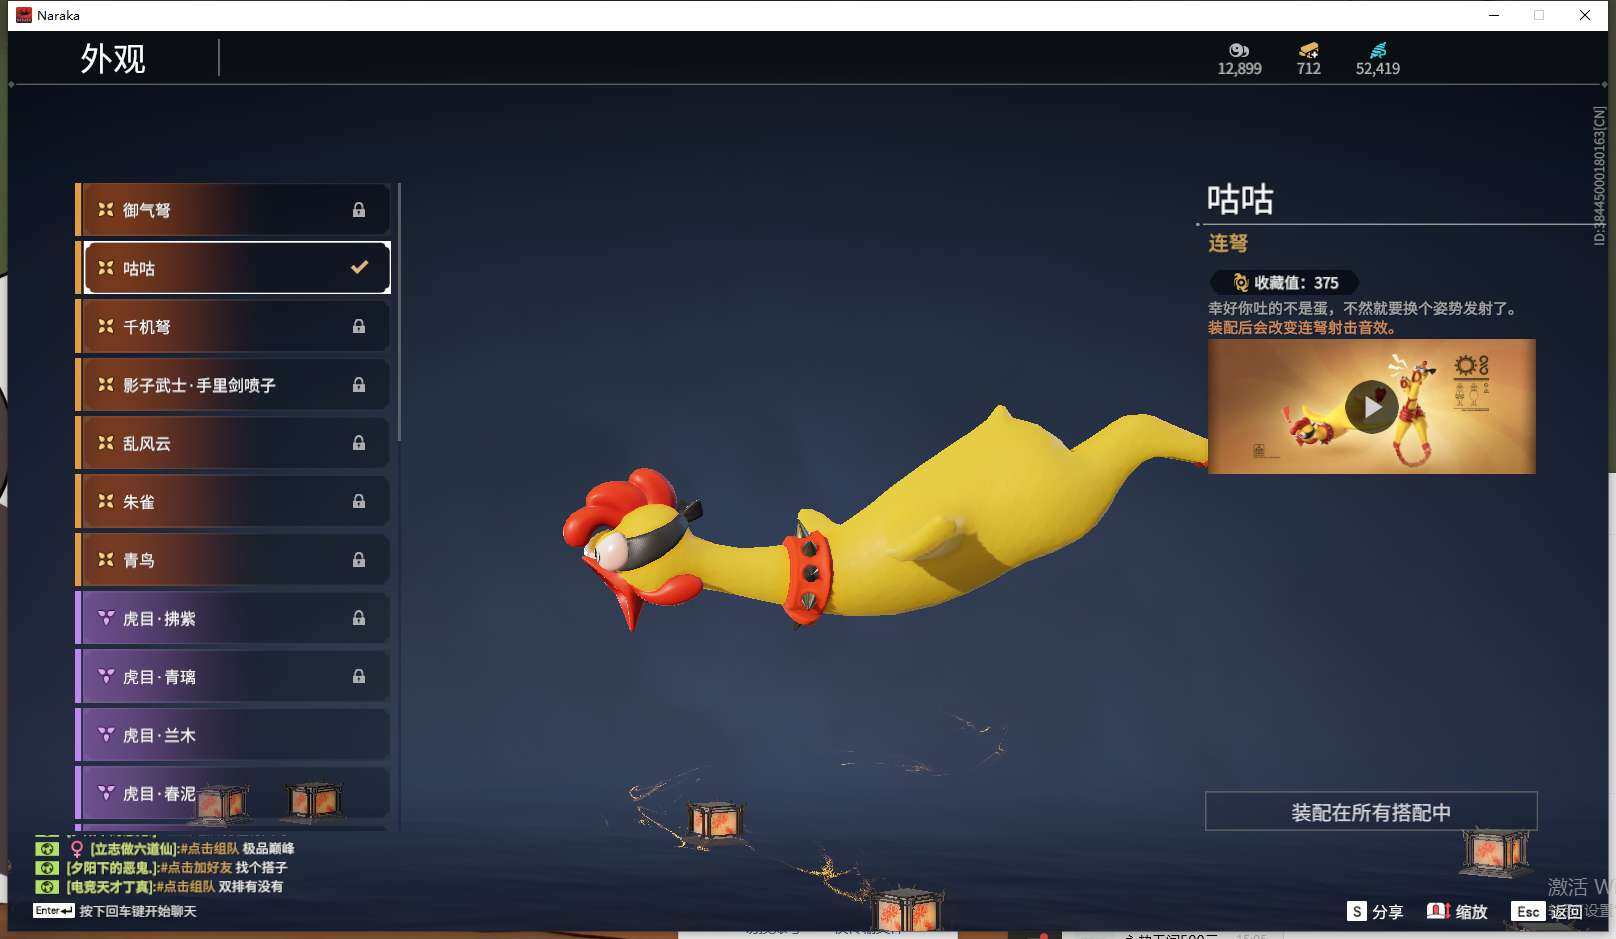Select the 虎目·春泥 skin row

tap(233, 793)
